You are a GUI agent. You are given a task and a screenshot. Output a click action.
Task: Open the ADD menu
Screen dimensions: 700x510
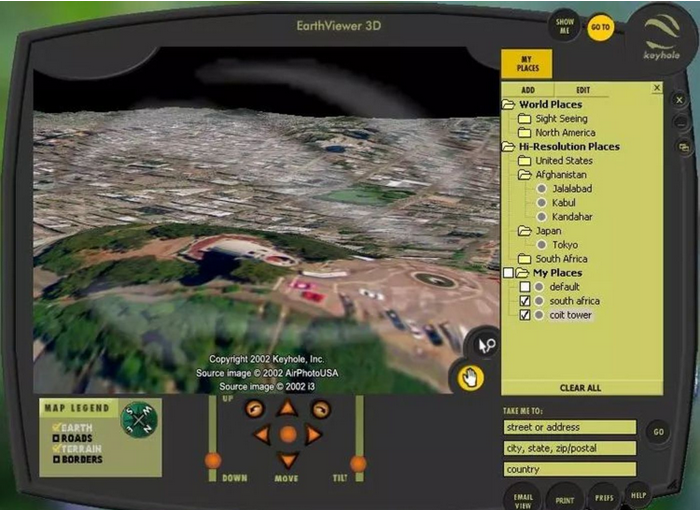tap(528, 90)
